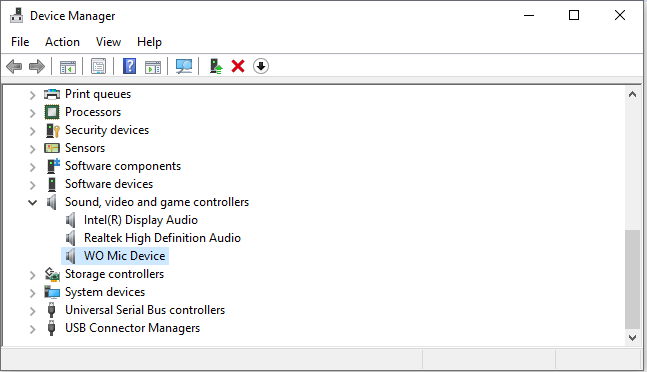647x372 pixels.
Task: Click the vertical scrollbar thumb
Action: [x=632, y=279]
